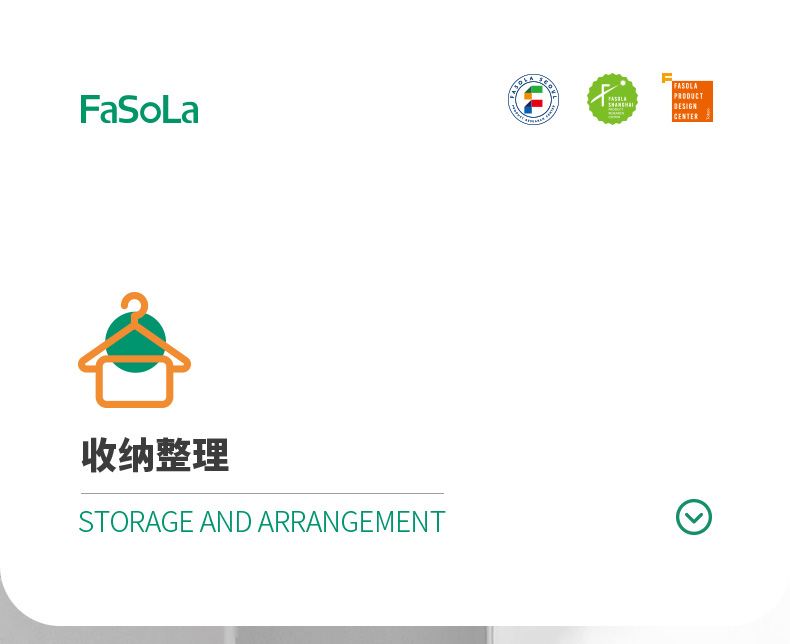Click the orange hanger hook icon
This screenshot has height=644, width=790.
[135, 304]
